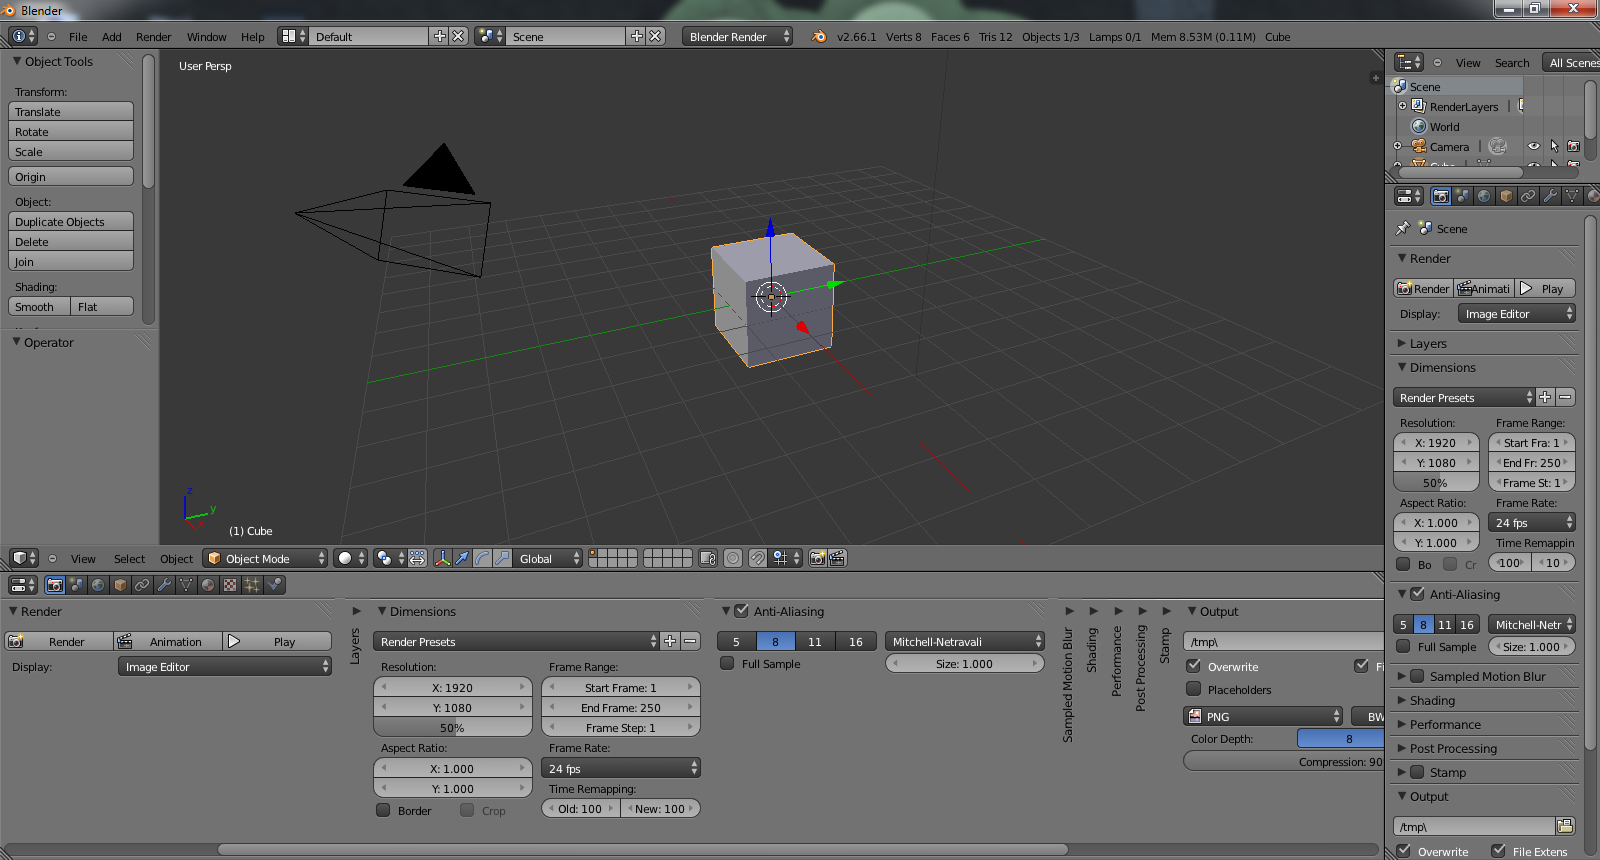
Task: Enable the rotate manipulator arc icon
Action: click(x=482, y=558)
